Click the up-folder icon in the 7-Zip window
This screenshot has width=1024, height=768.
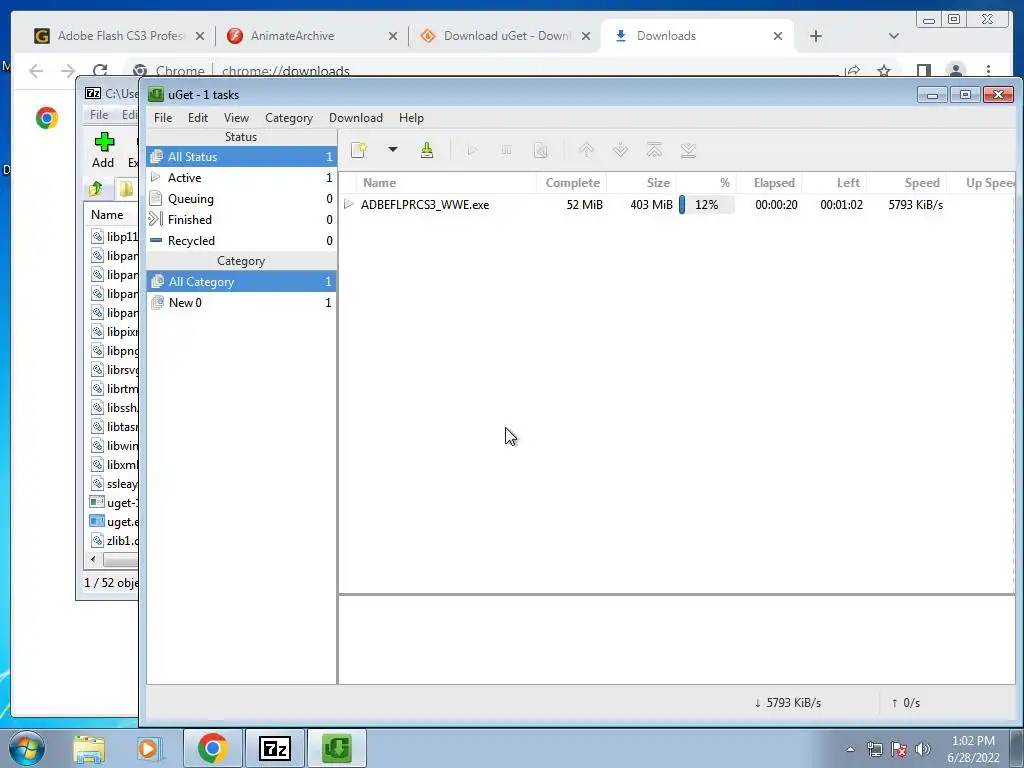tap(95, 189)
